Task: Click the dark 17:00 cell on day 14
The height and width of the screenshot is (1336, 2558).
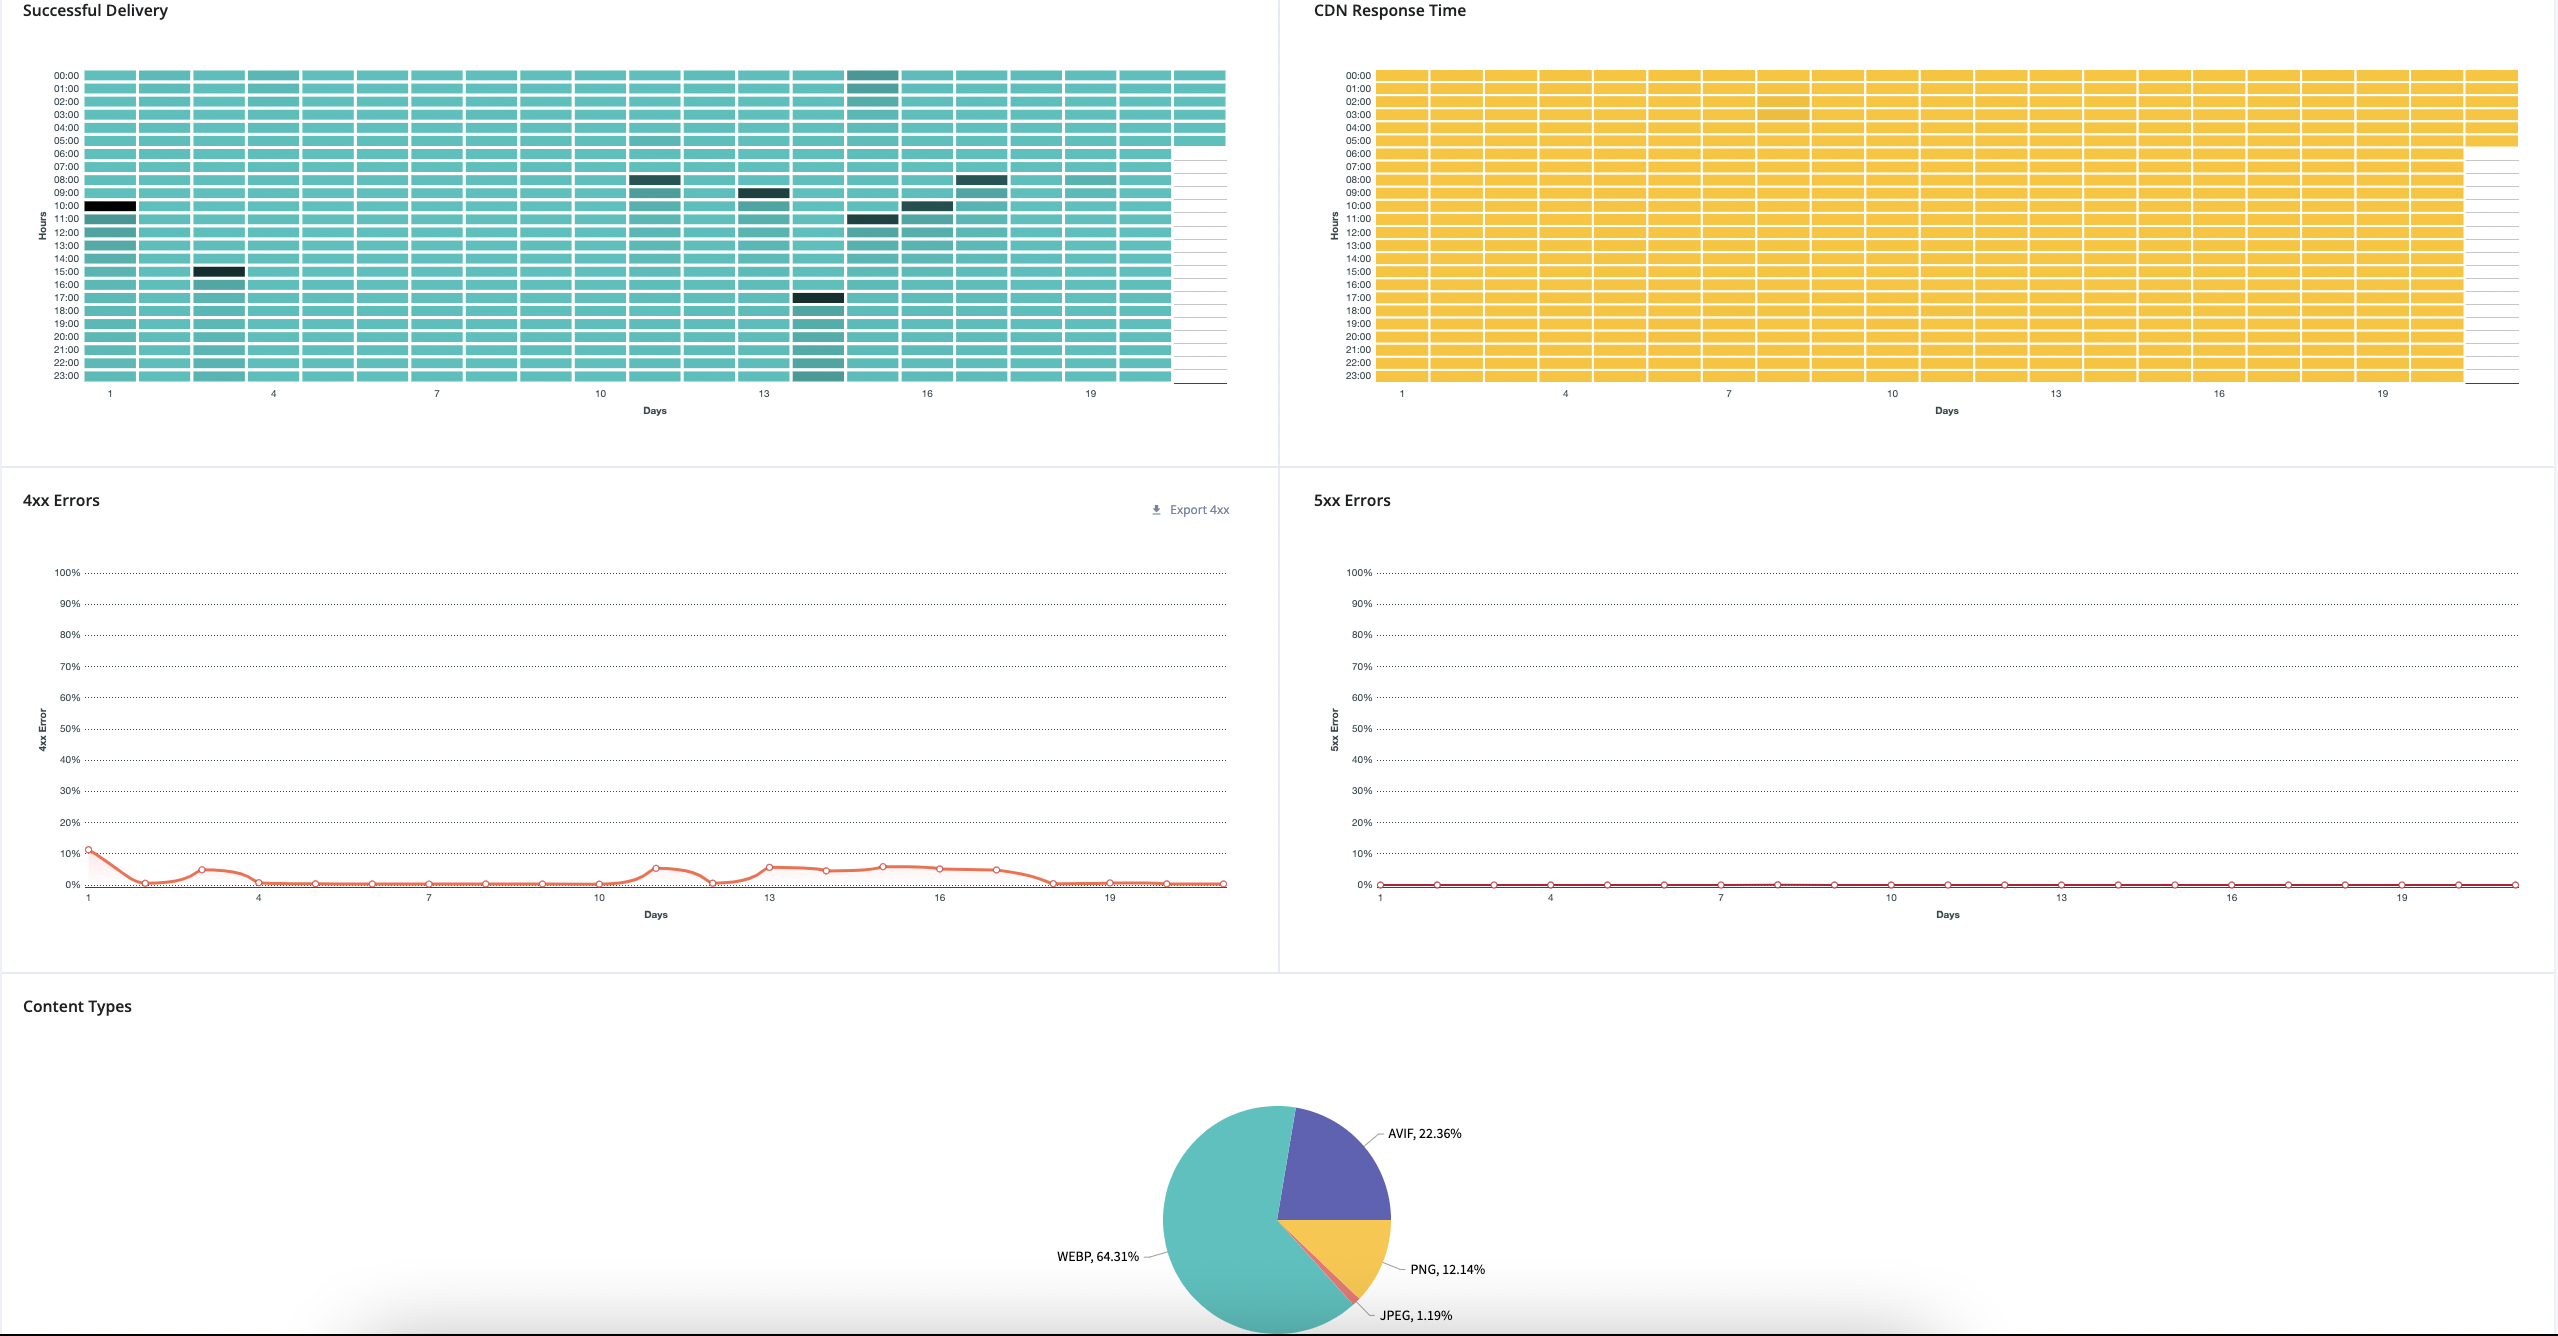Action: (x=818, y=298)
